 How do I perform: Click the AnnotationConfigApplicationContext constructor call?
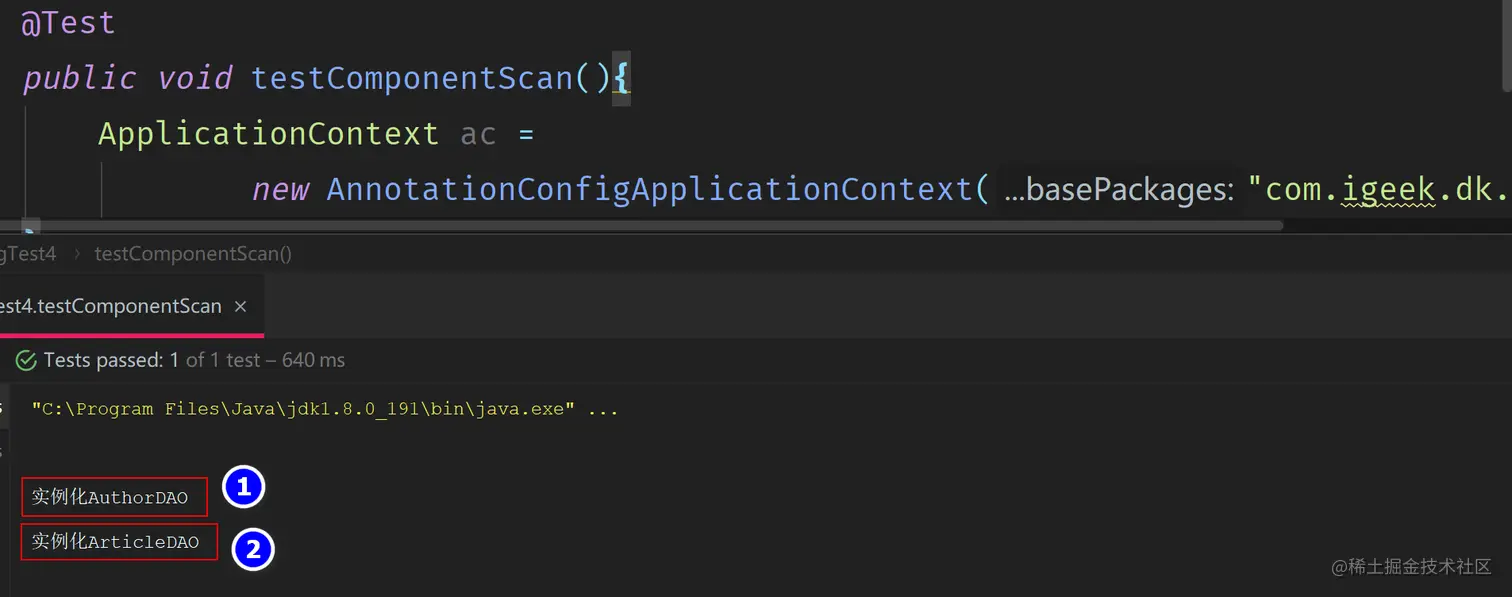[x=648, y=189]
